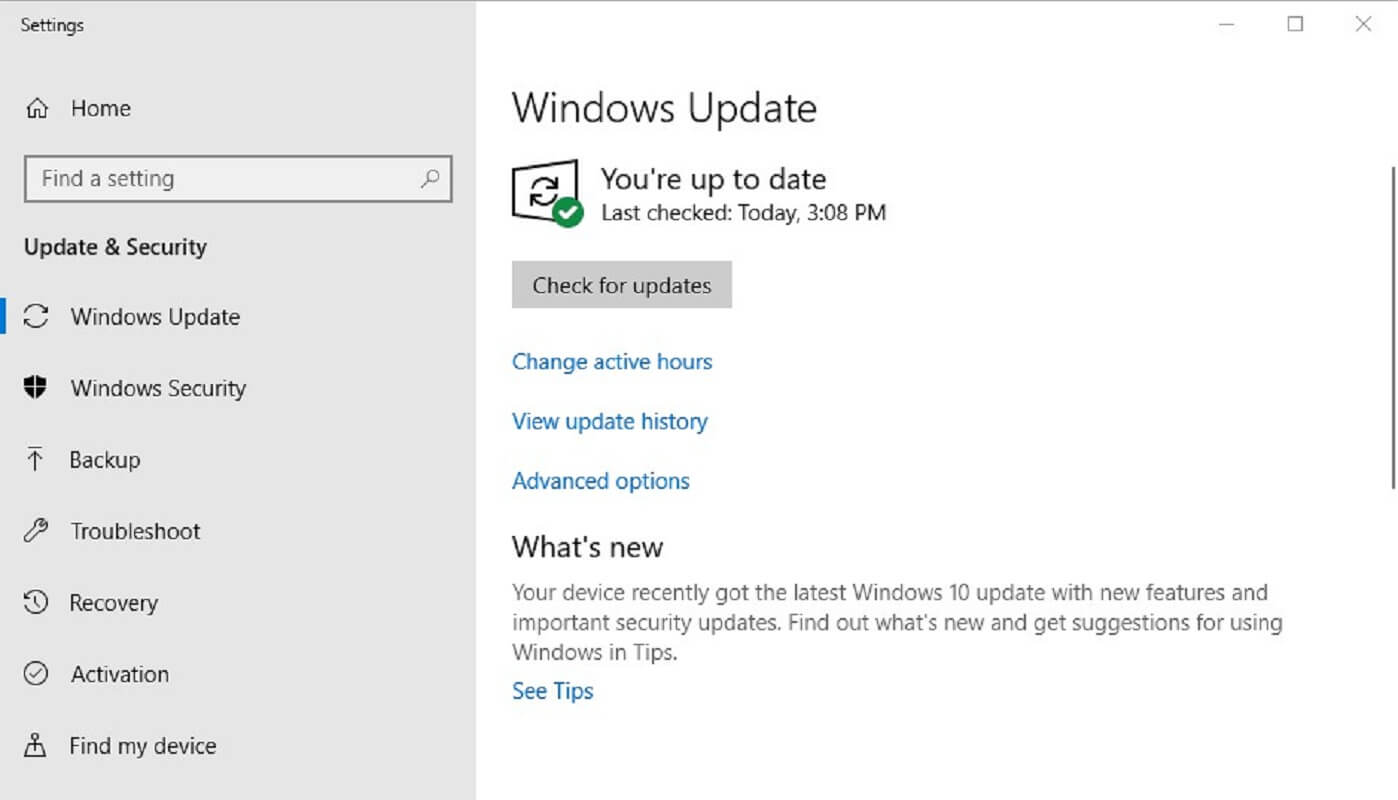Click the See Tips link

click(x=553, y=691)
